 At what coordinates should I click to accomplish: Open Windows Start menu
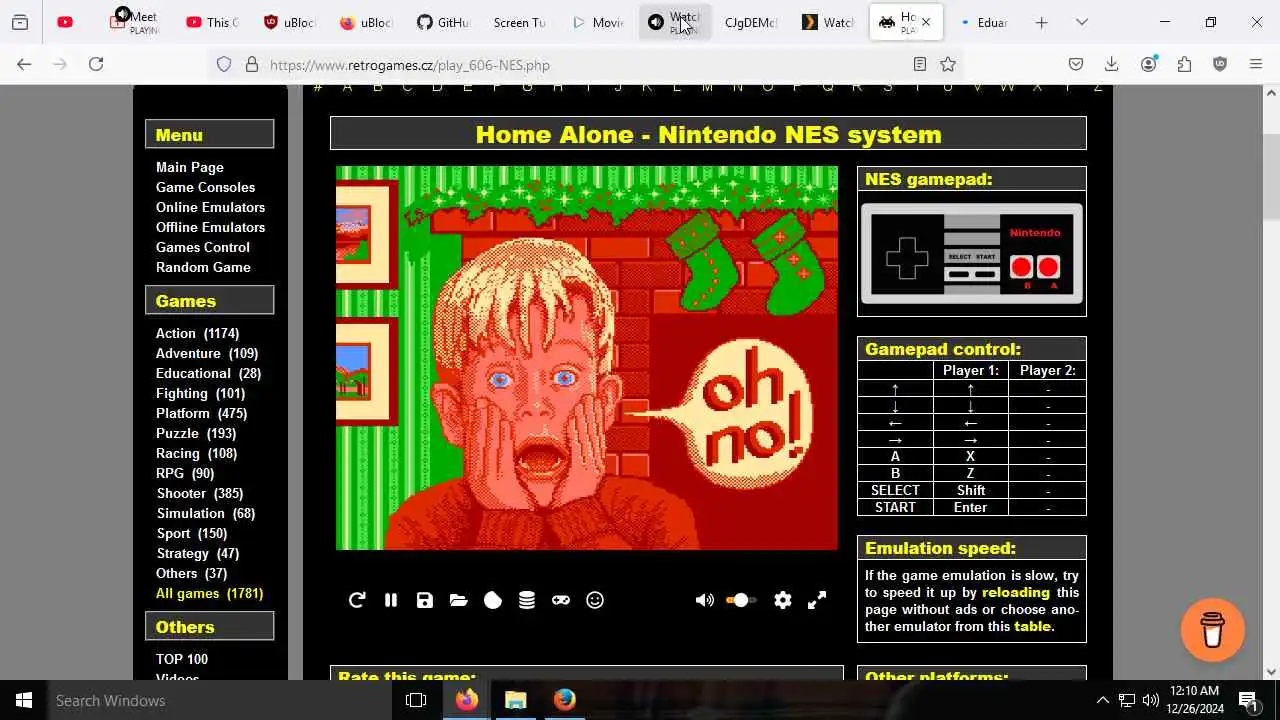click(x=24, y=700)
